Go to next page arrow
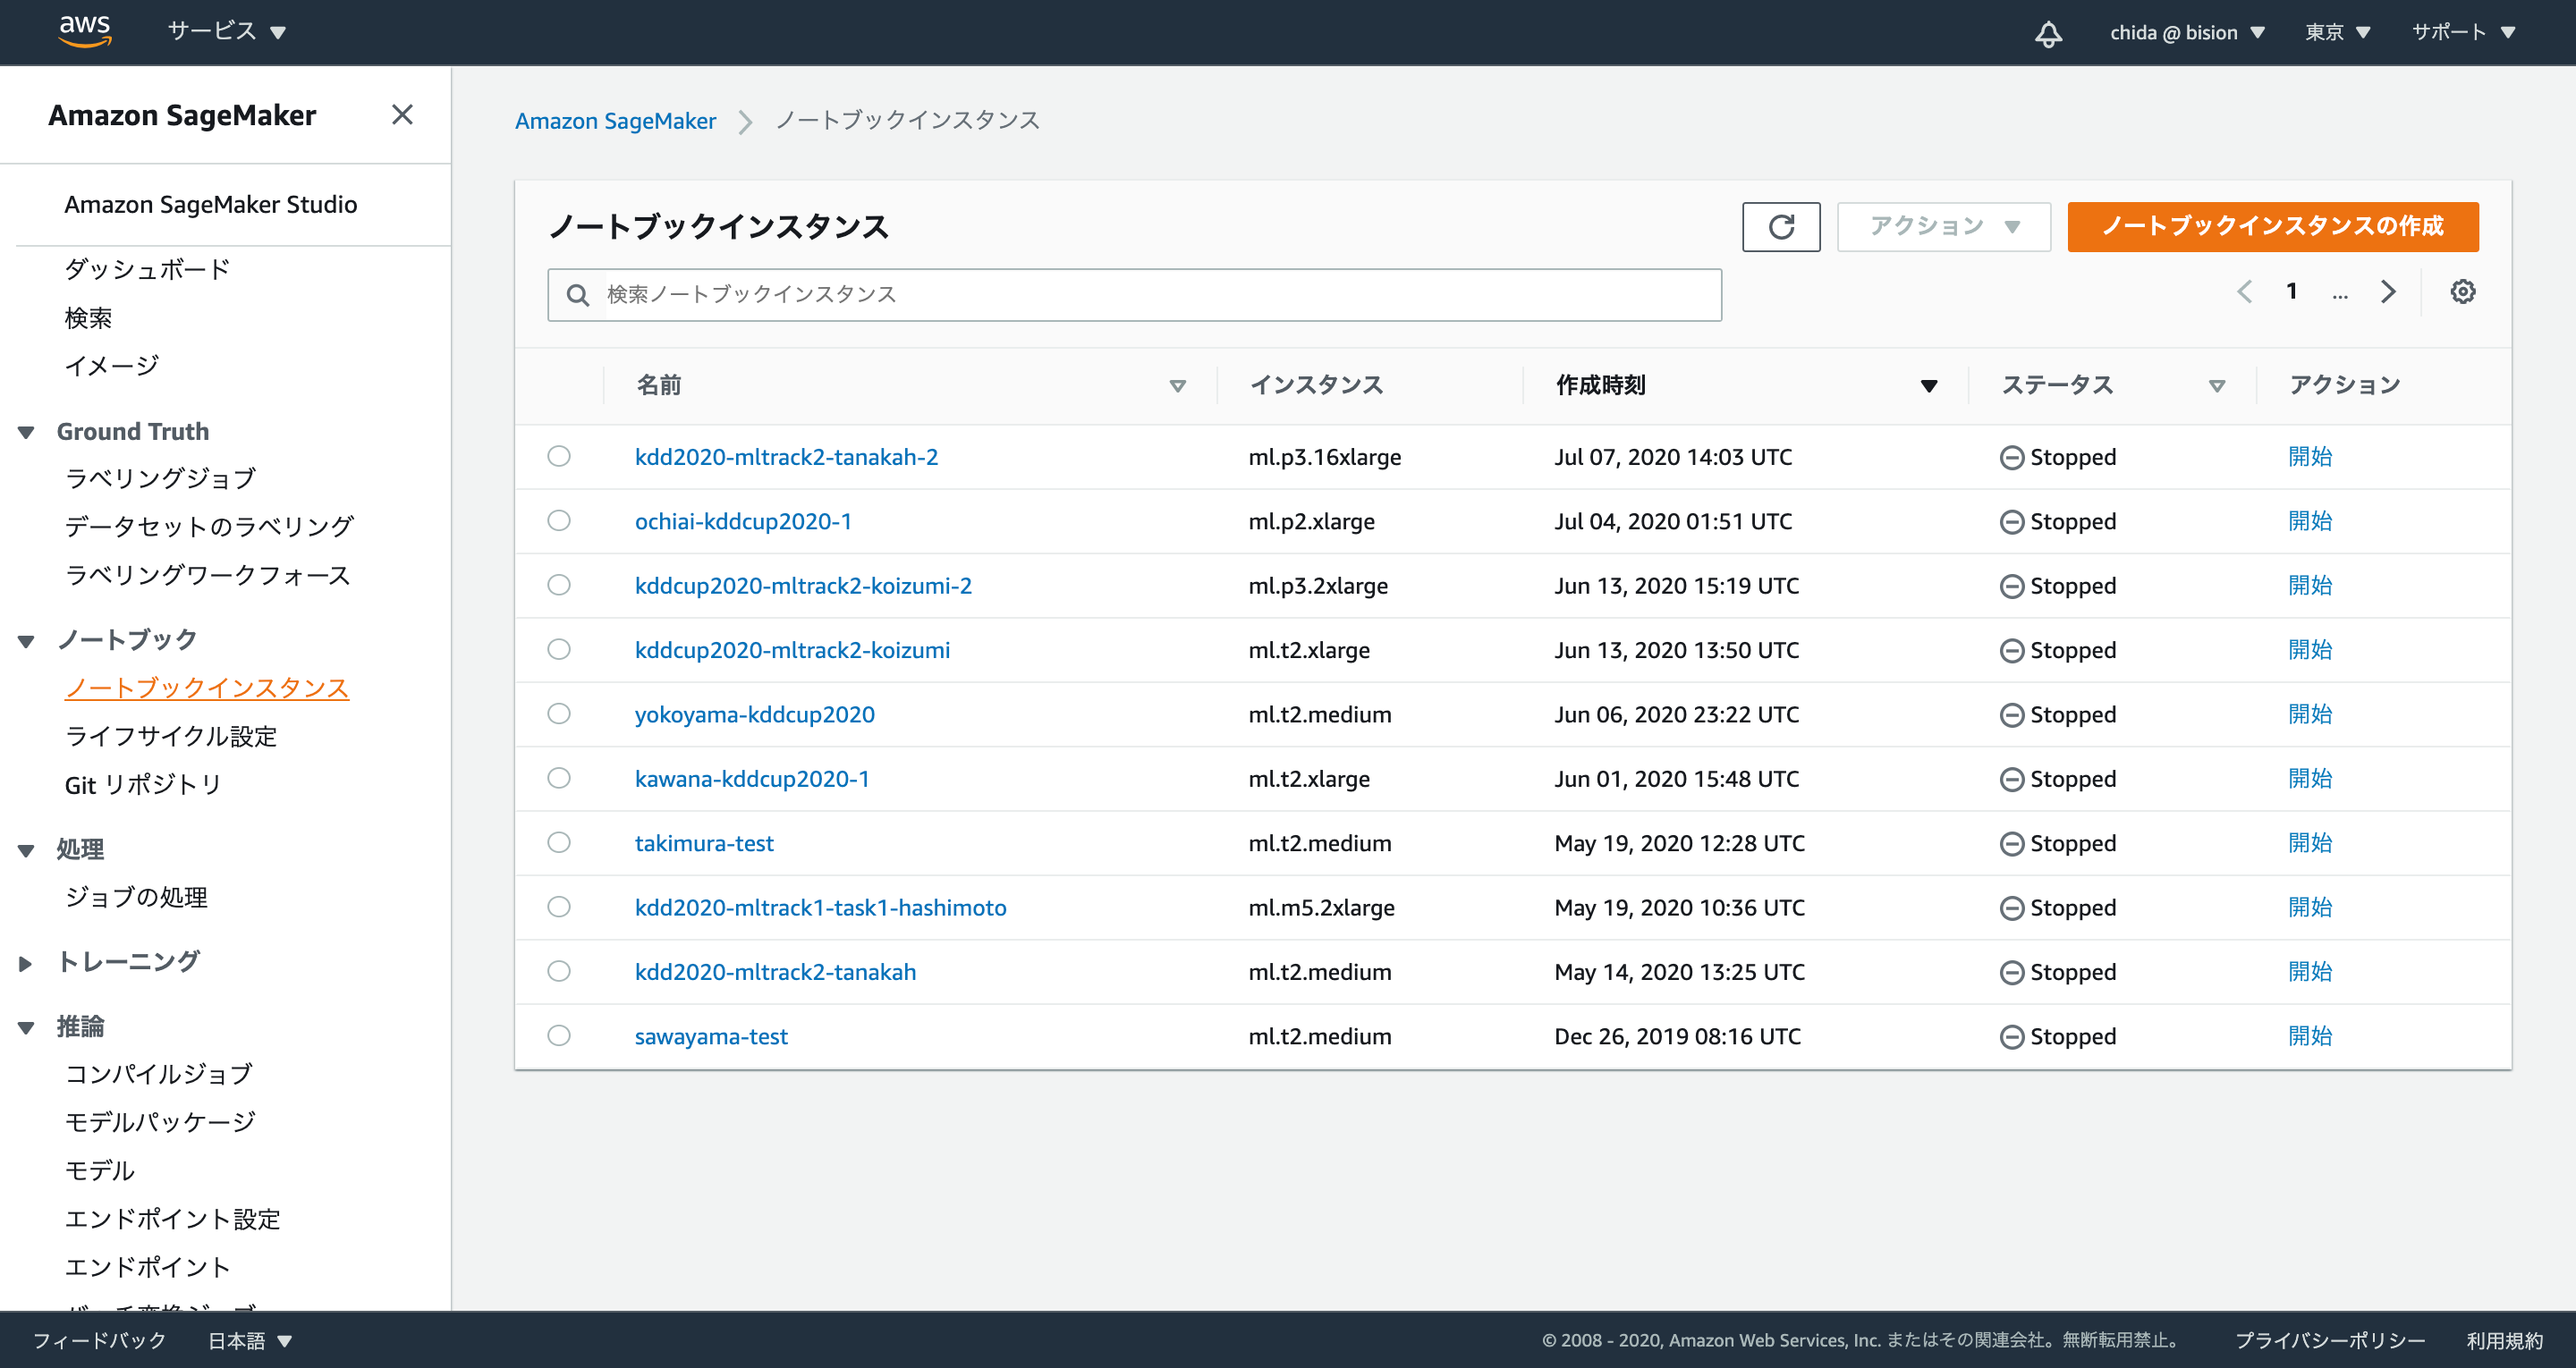Viewport: 2576px width, 1368px height. [2388, 292]
